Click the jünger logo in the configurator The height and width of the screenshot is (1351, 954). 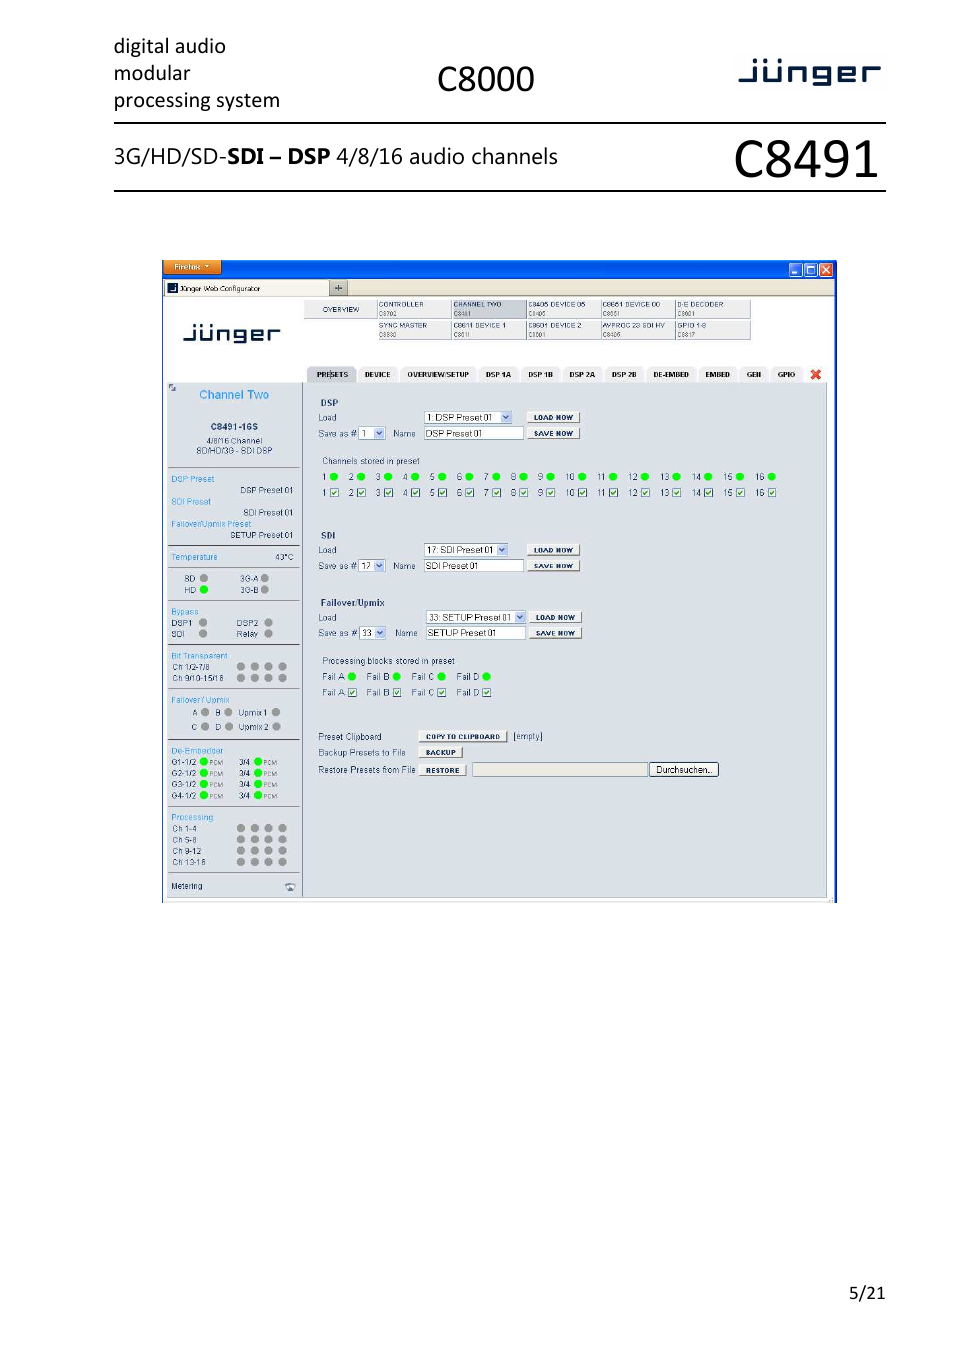point(232,333)
